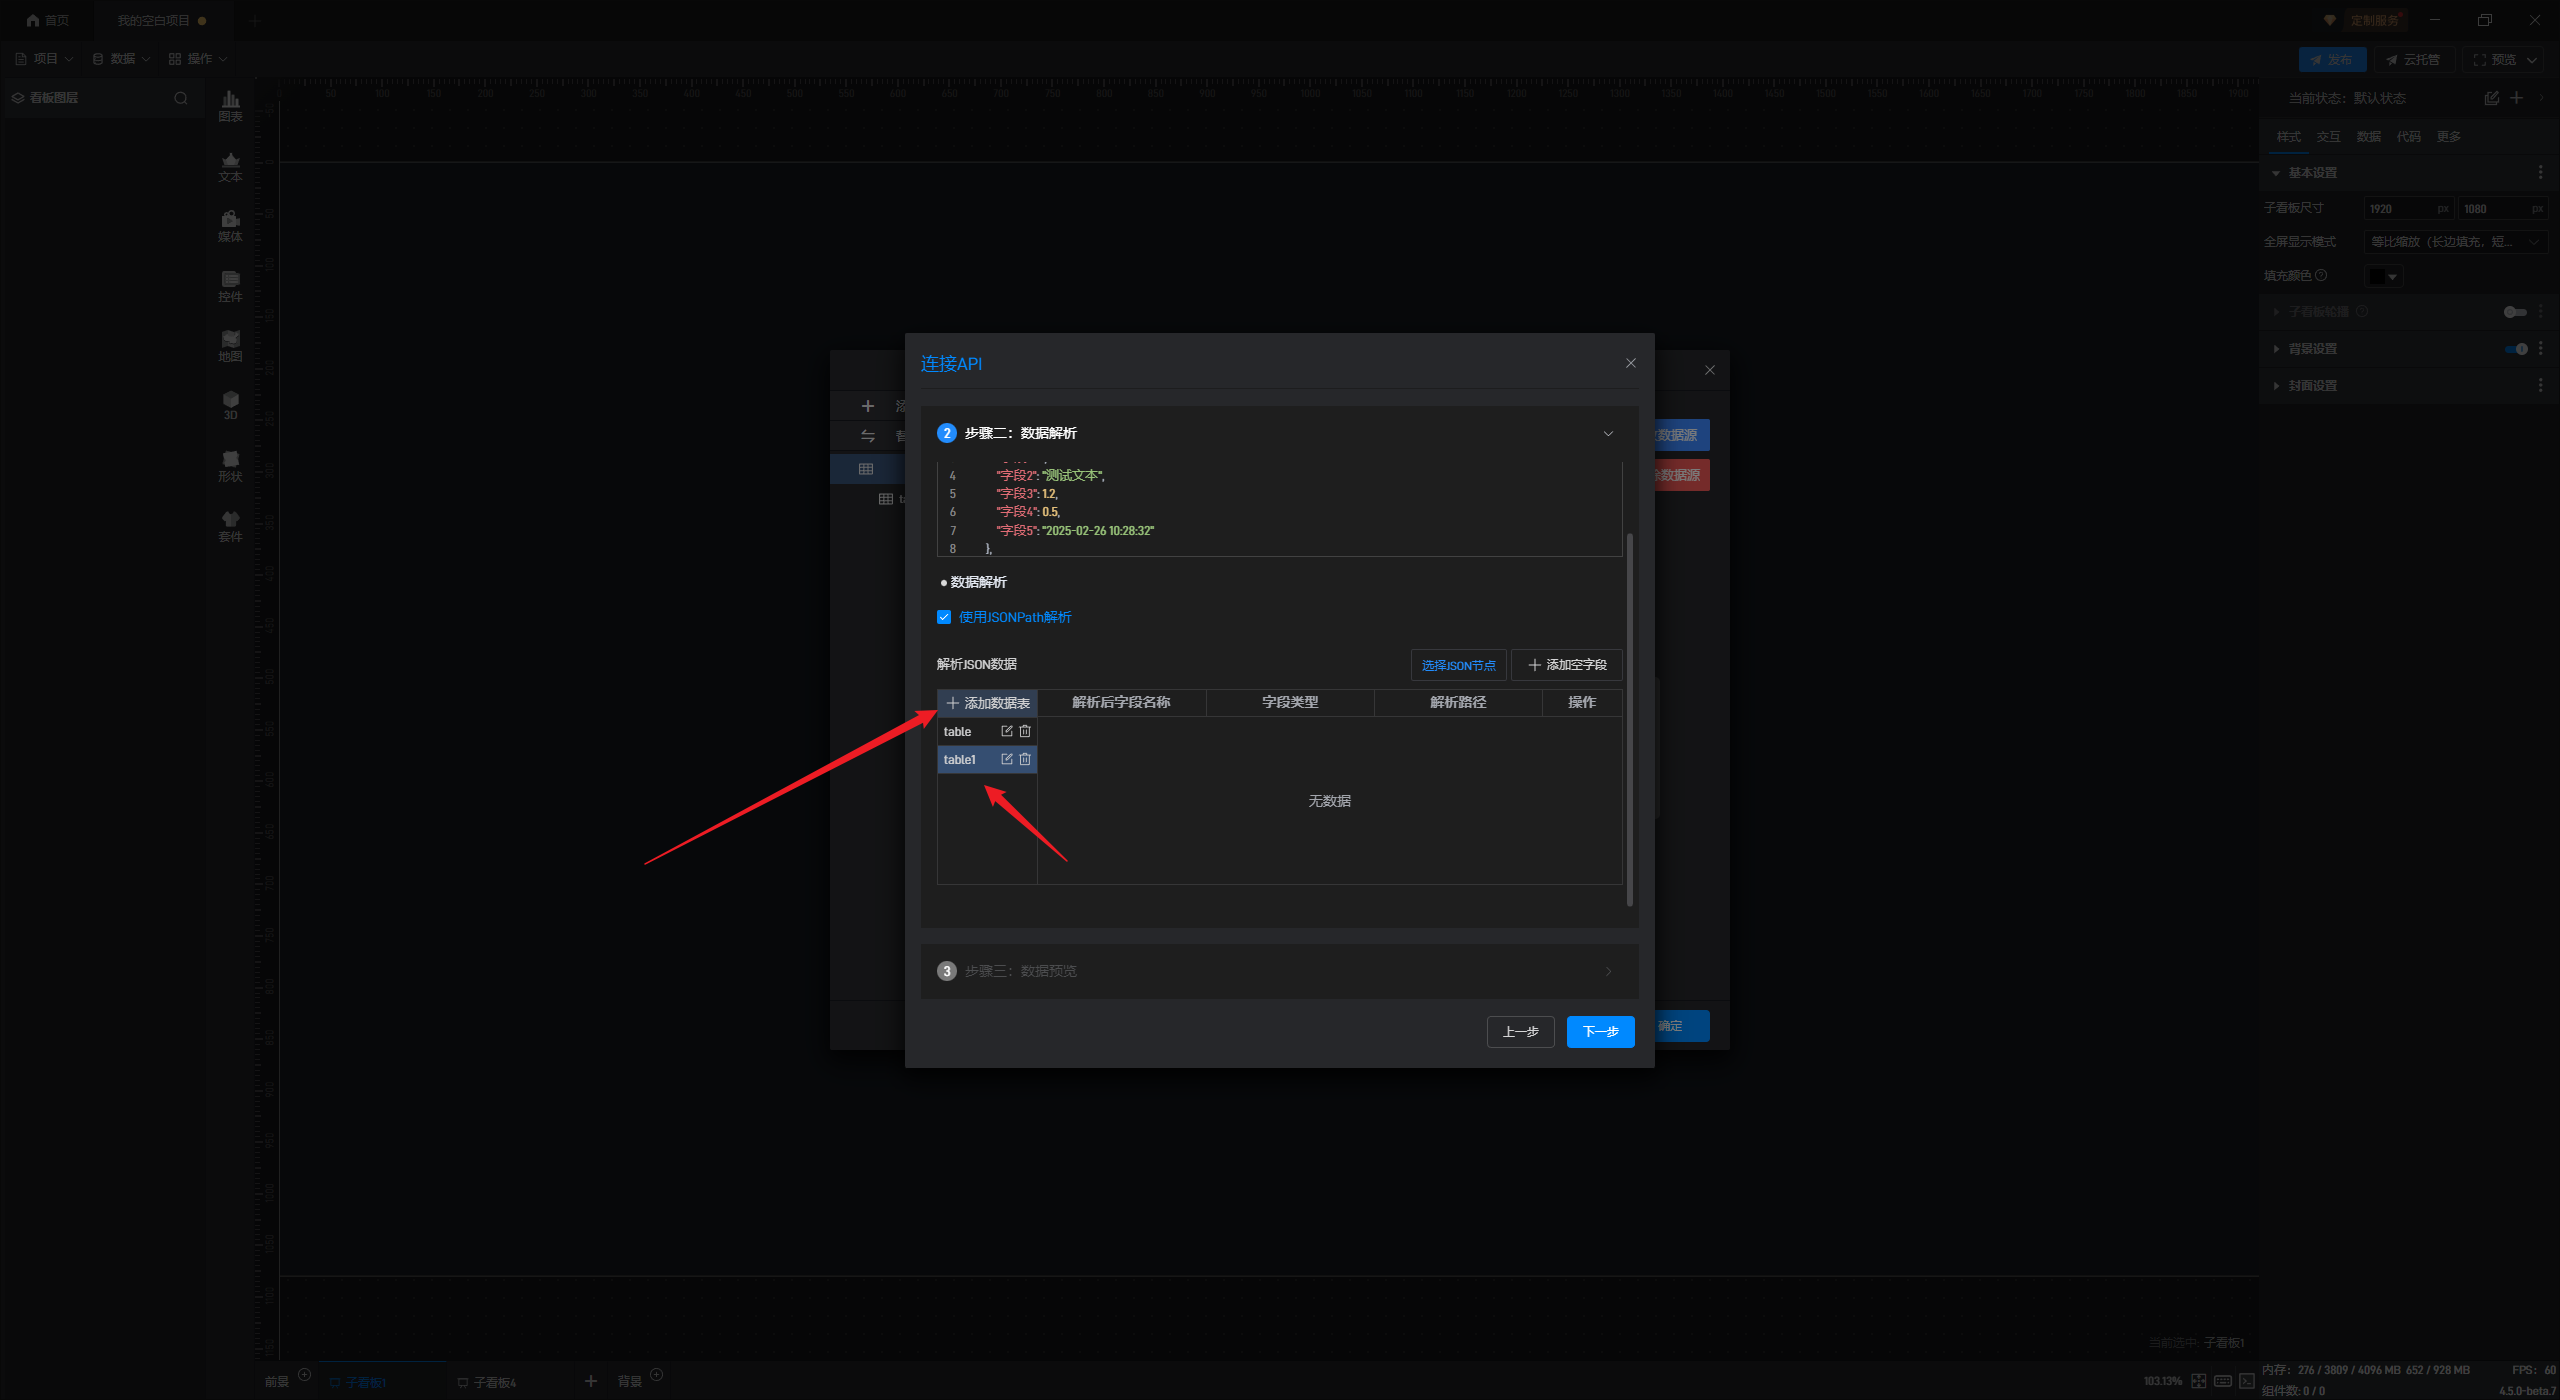Switch to the 数据 tab in properties panel
The width and height of the screenshot is (2560, 1400).
(x=2368, y=137)
